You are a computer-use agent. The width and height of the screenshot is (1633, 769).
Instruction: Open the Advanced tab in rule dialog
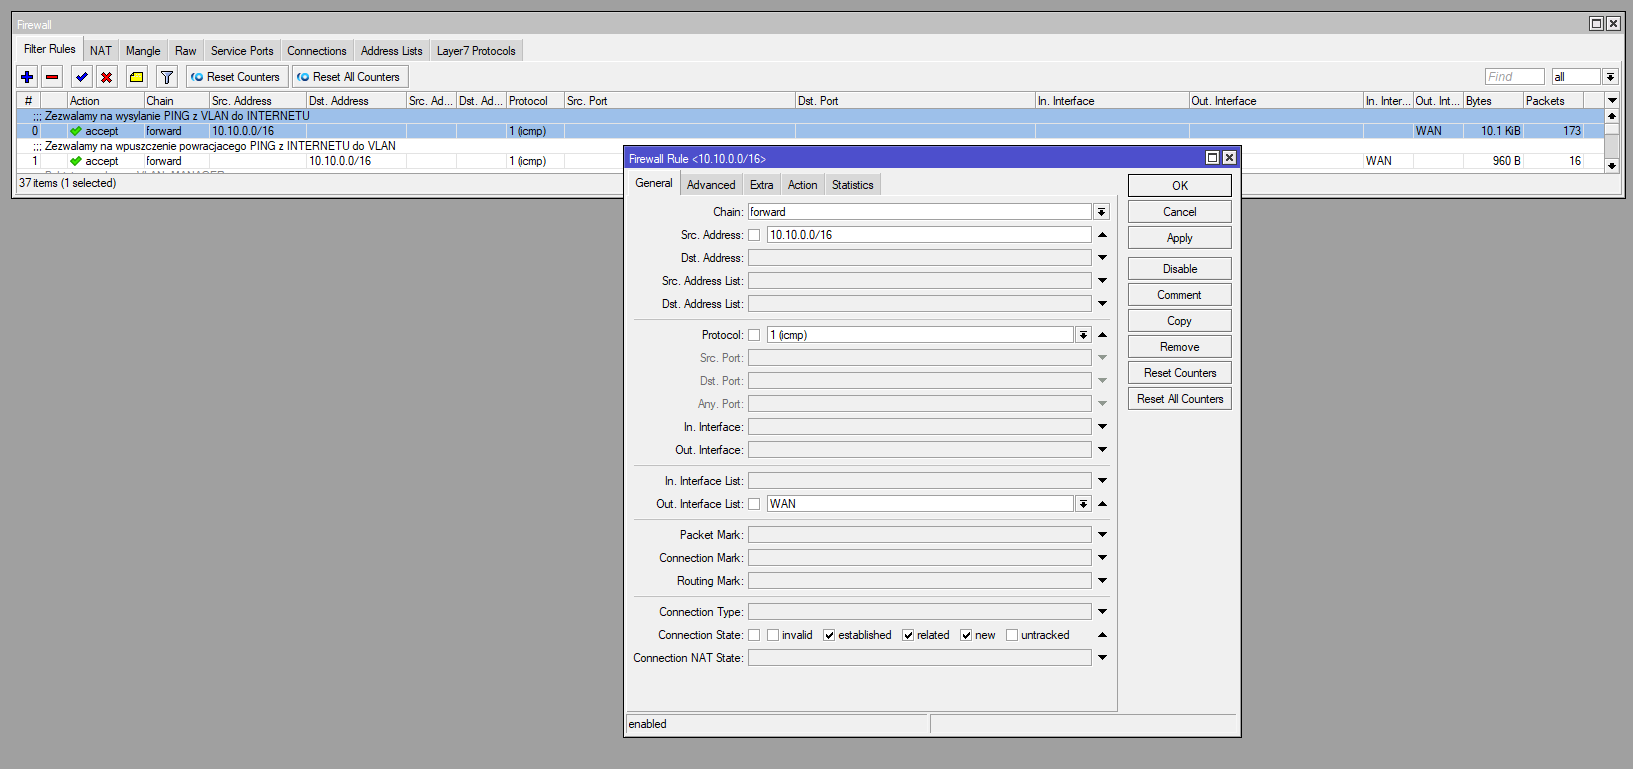click(711, 185)
